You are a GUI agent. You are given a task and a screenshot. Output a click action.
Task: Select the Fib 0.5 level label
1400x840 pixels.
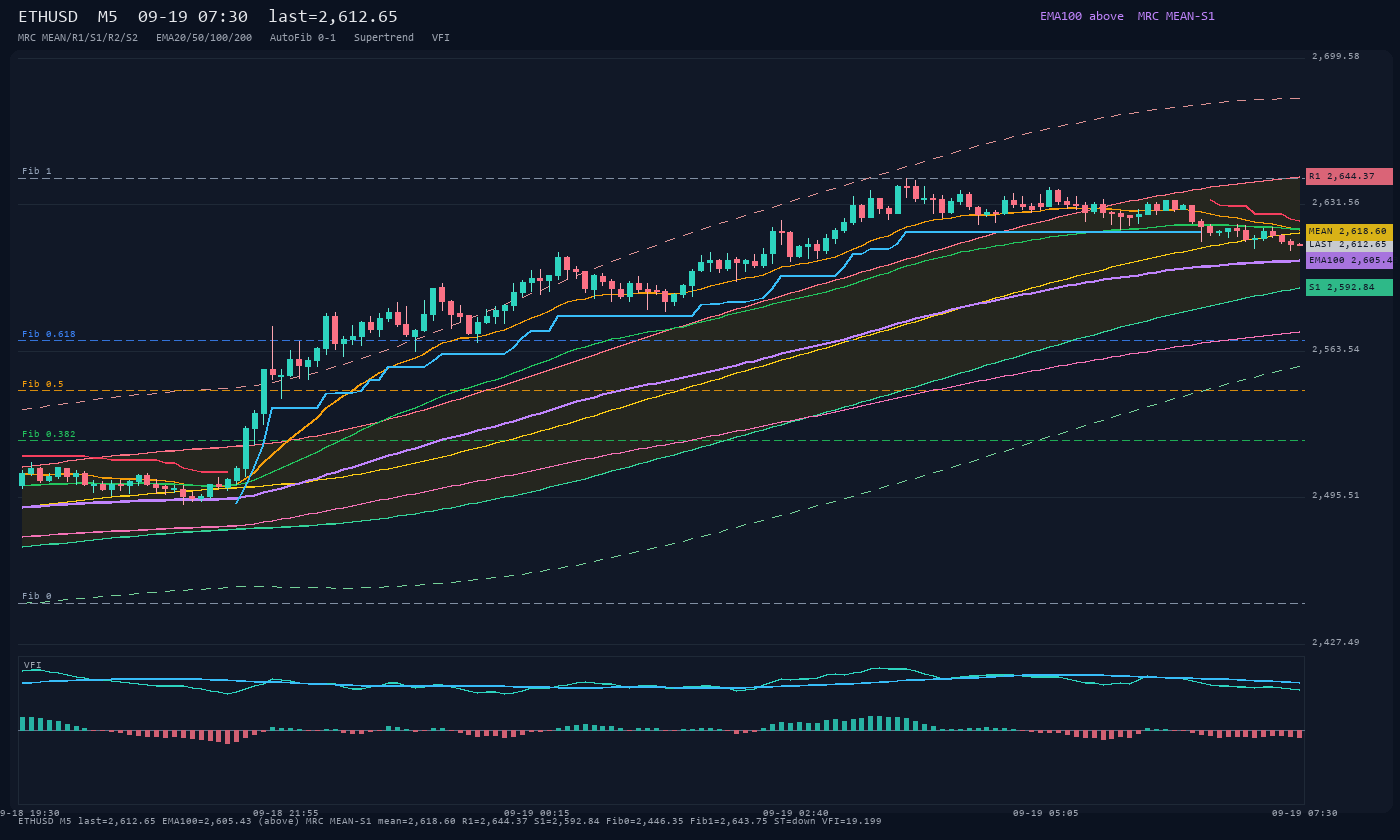(x=43, y=384)
